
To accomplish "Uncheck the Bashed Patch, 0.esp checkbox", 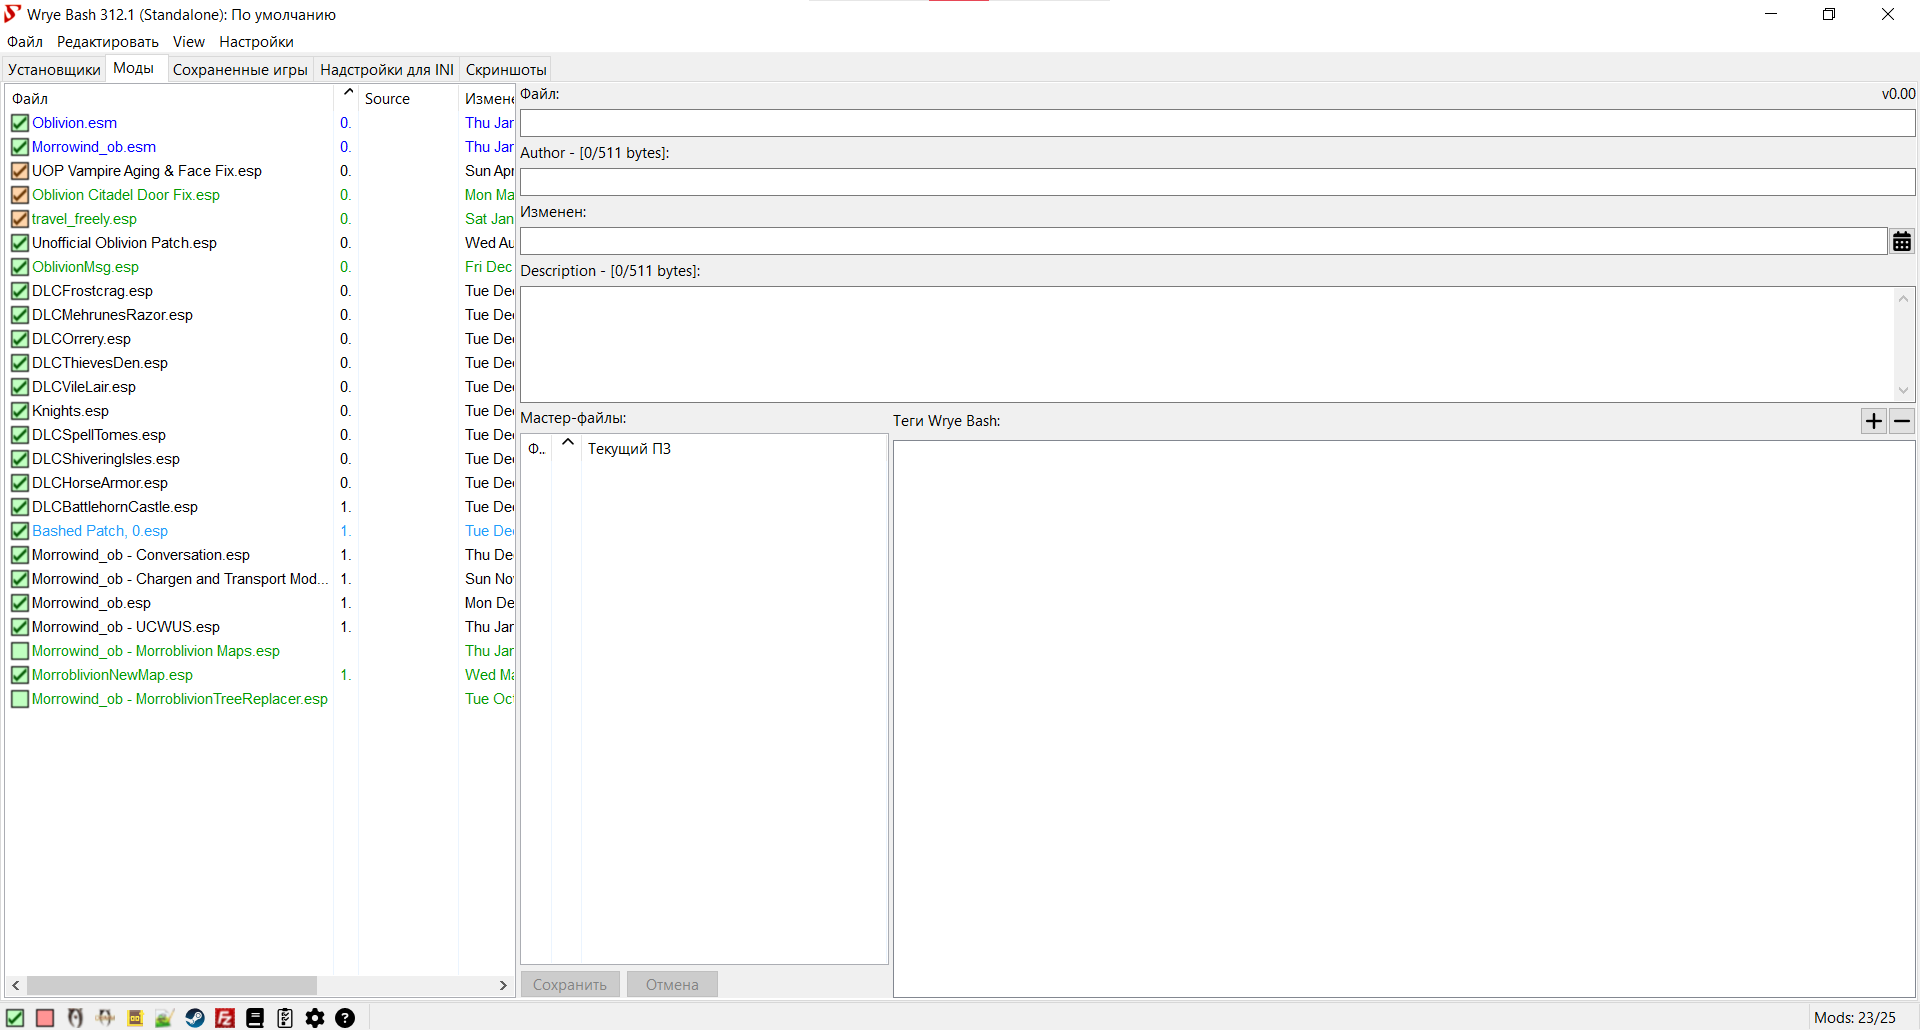I will click(20, 531).
